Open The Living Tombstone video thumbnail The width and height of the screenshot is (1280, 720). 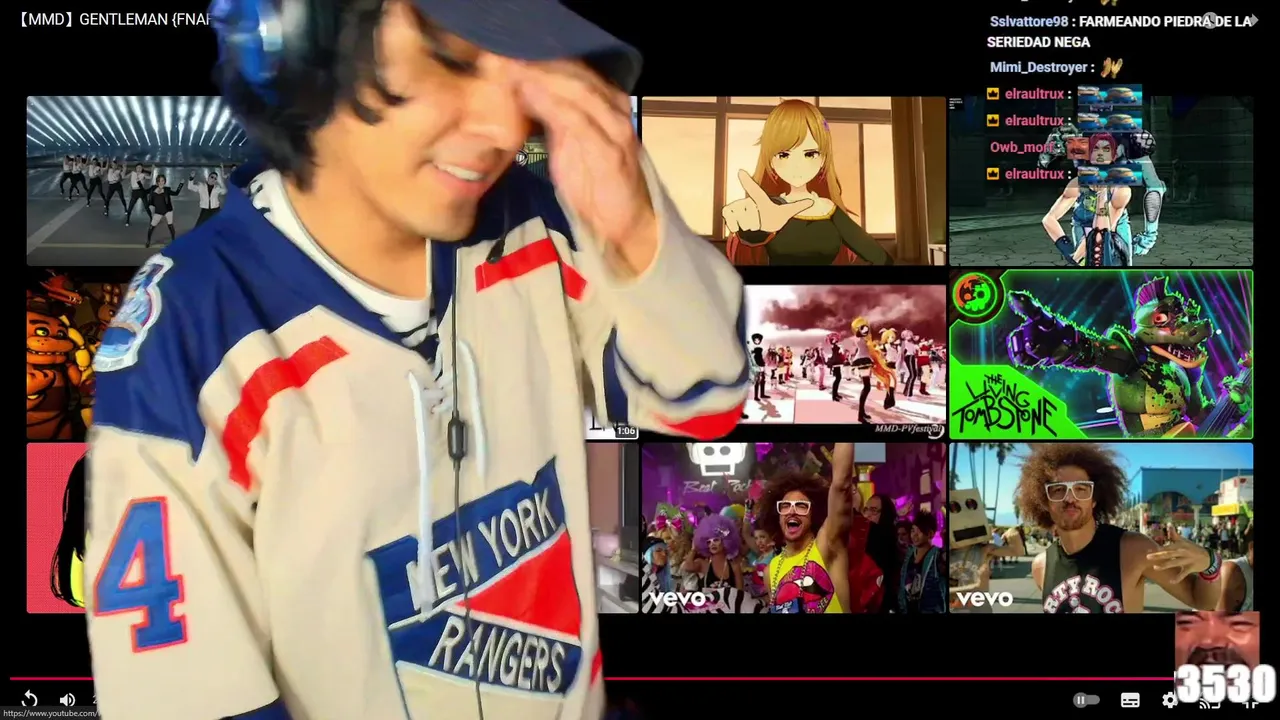point(1101,354)
